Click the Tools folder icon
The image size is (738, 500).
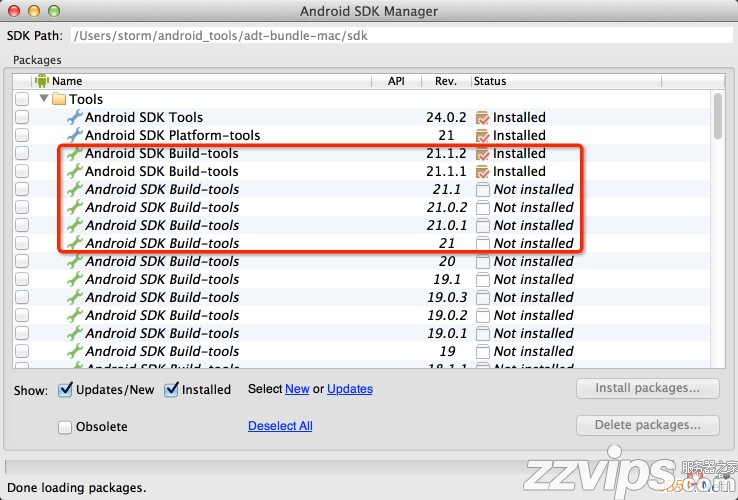click(59, 99)
